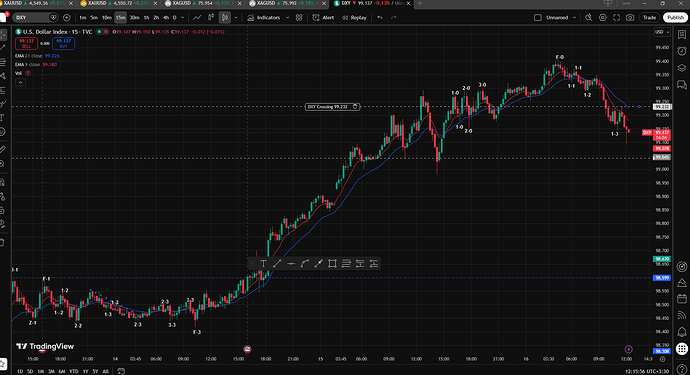This screenshot has height=375, width=690.
Task: Add DXY to a watchlist with the heart icon in the search box
Action: pyautogui.click(x=53, y=18)
